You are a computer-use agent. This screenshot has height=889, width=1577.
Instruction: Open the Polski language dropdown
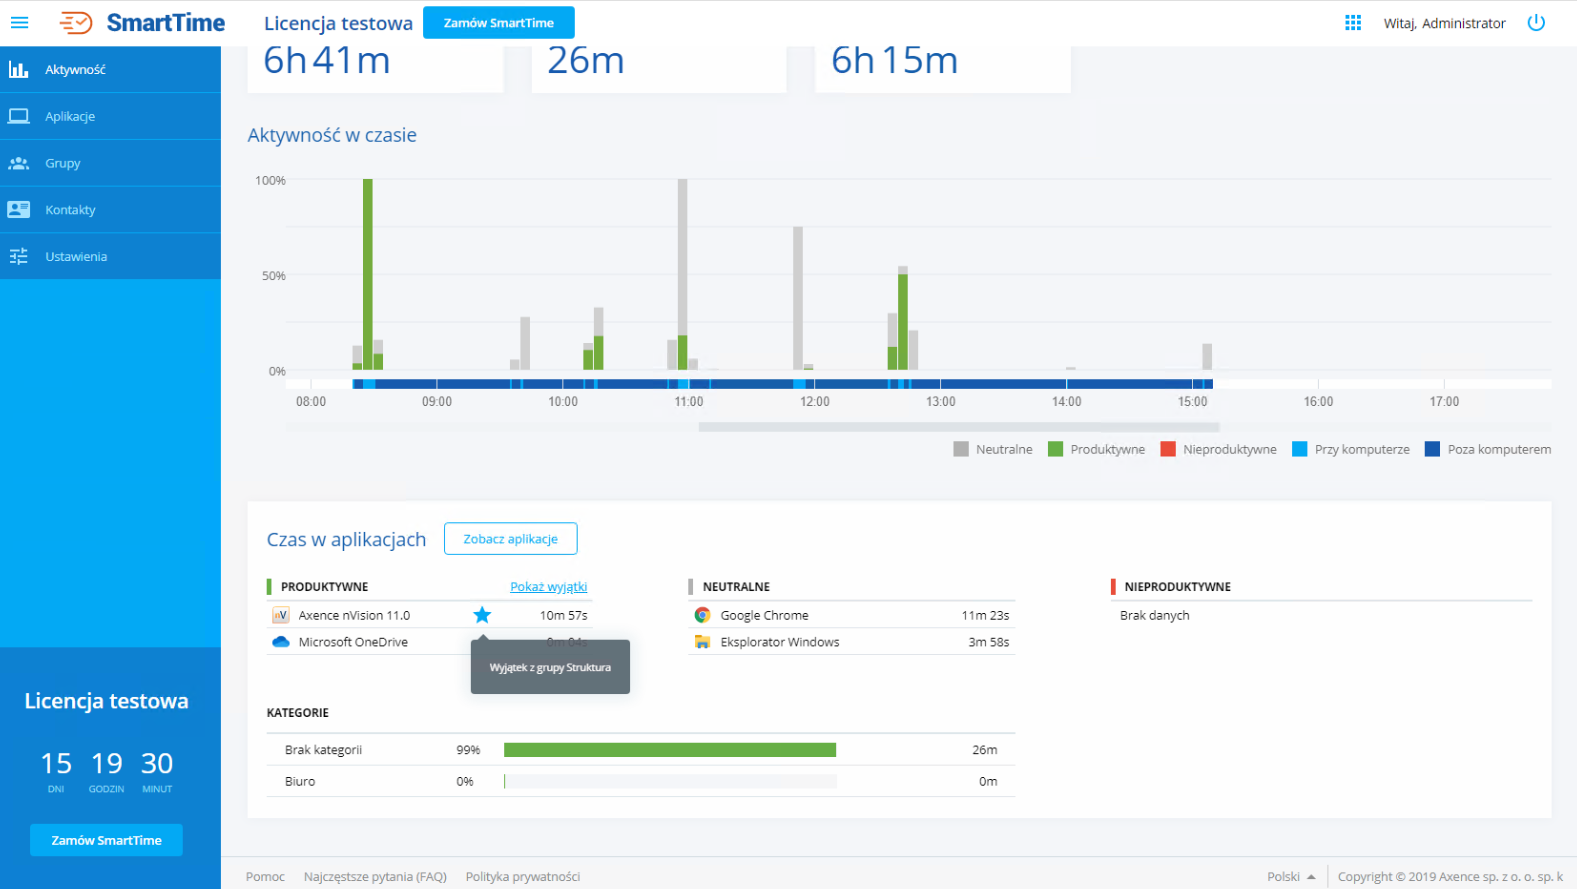(x=1291, y=877)
